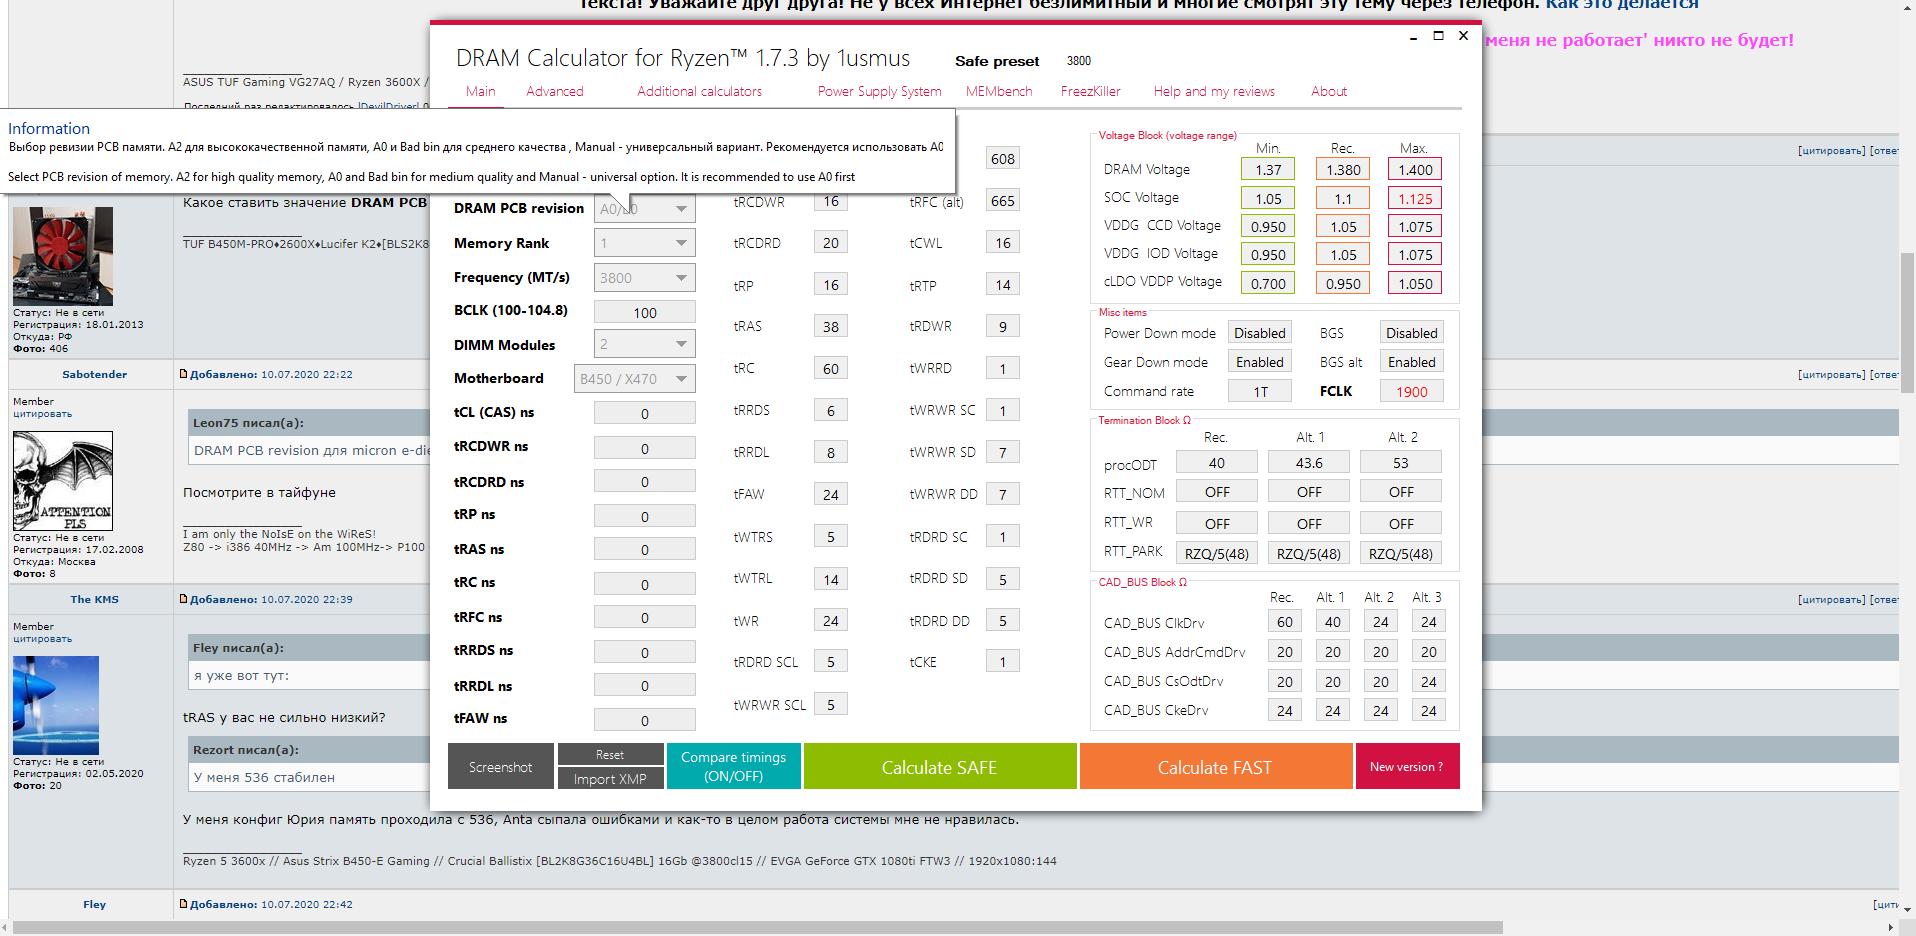
Task: Expand the DIMM Modules dropdown
Action: click(x=644, y=344)
